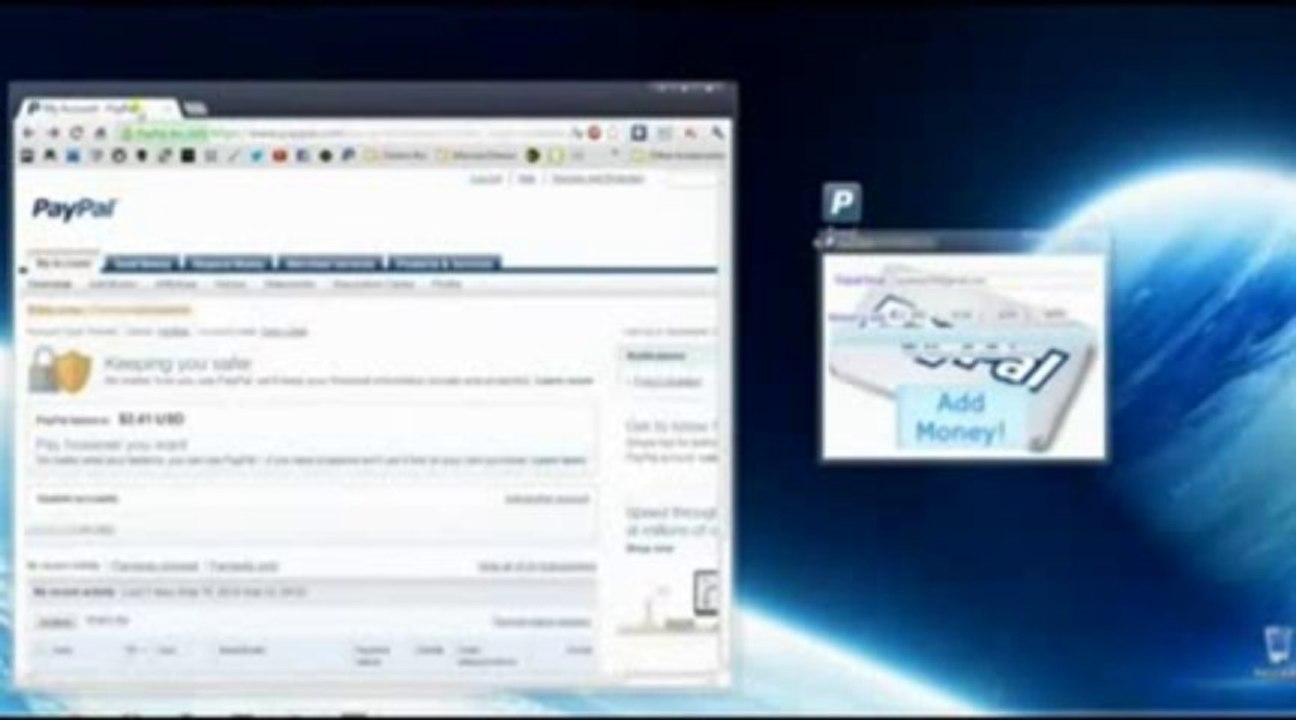Open the Facebook bookmark icon
The height and width of the screenshot is (720, 1296).
coord(302,156)
